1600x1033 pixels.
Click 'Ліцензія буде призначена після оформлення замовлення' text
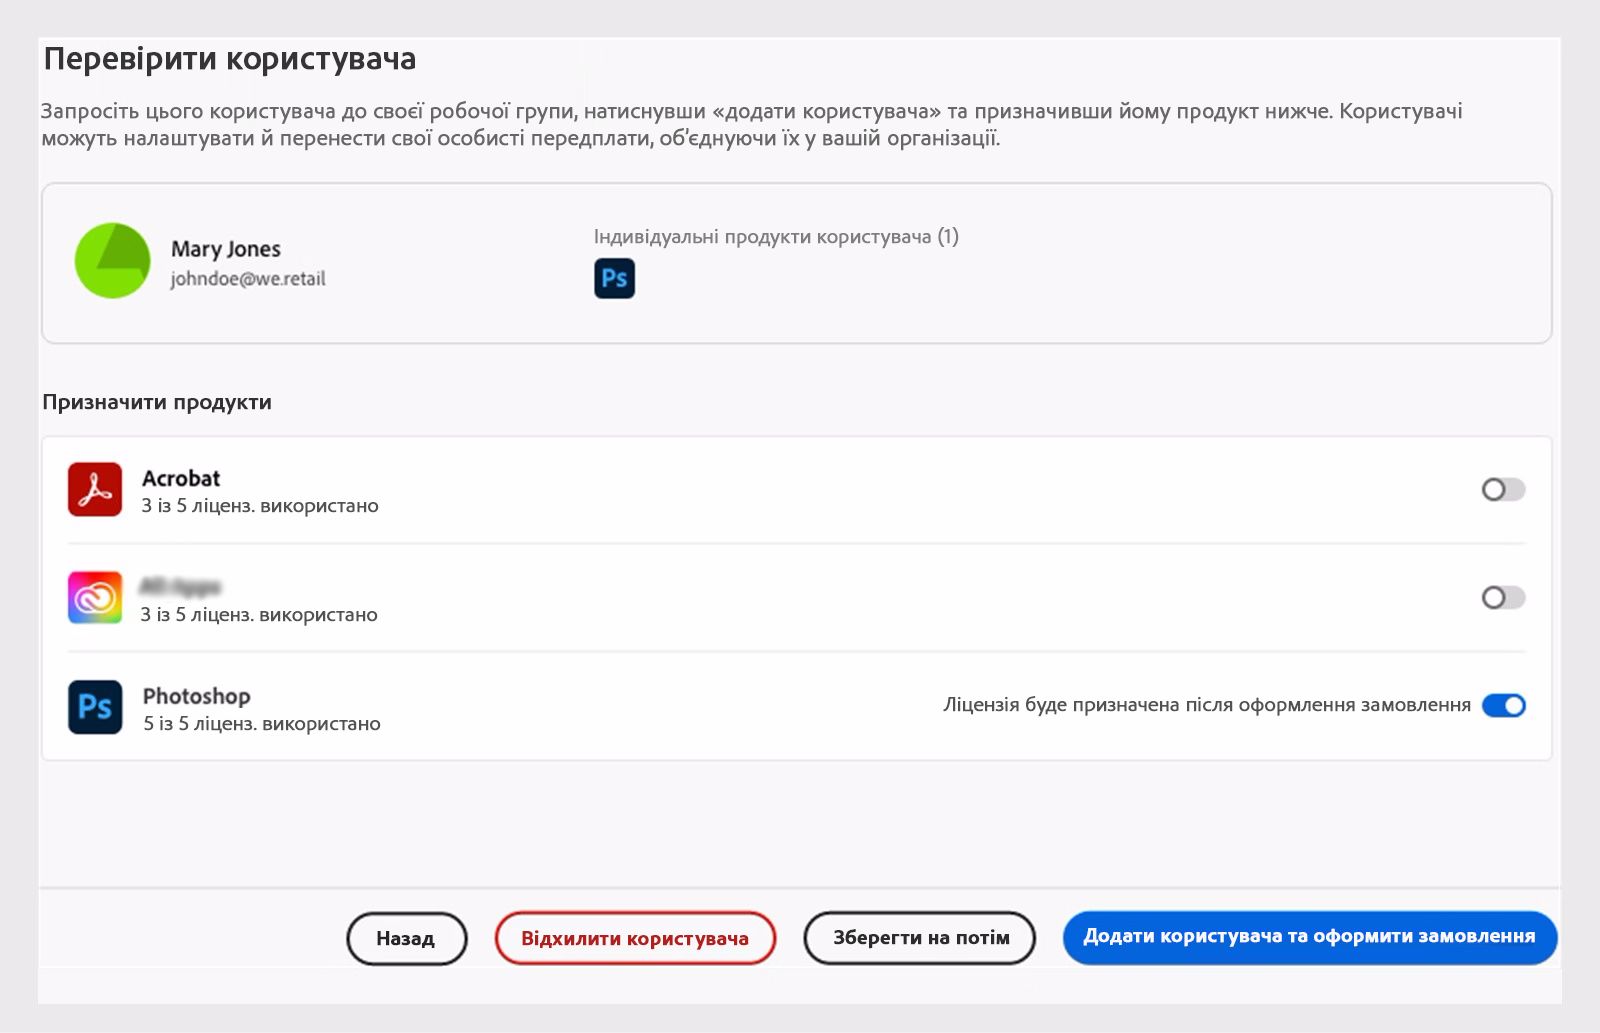point(1207,705)
